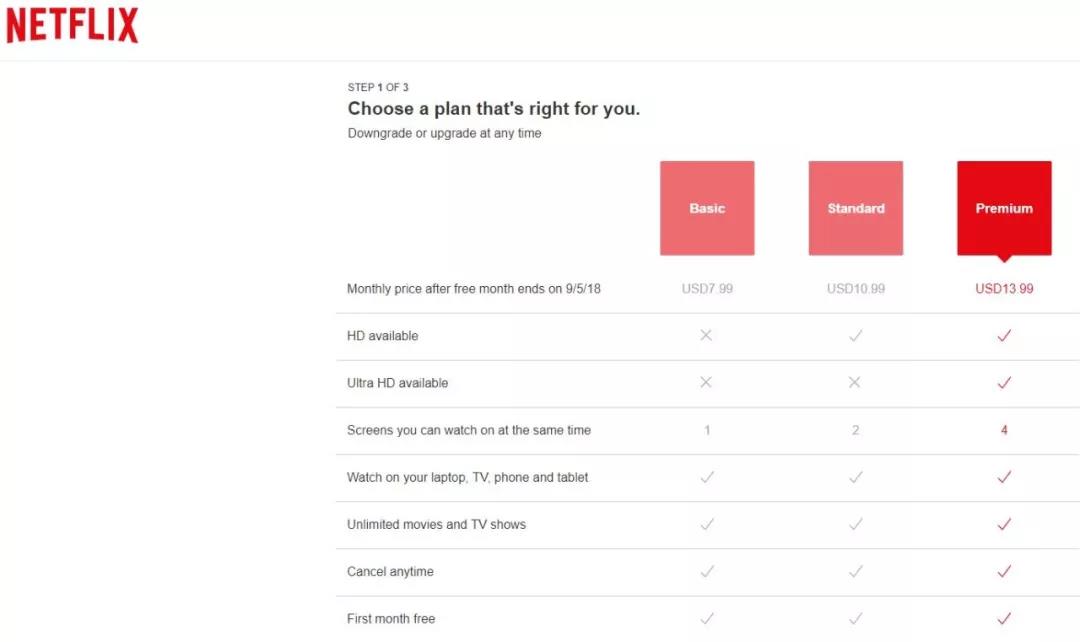Click the Basic plan's laptop and TV checkmark
Screen dimensions: 1080x642
707,477
